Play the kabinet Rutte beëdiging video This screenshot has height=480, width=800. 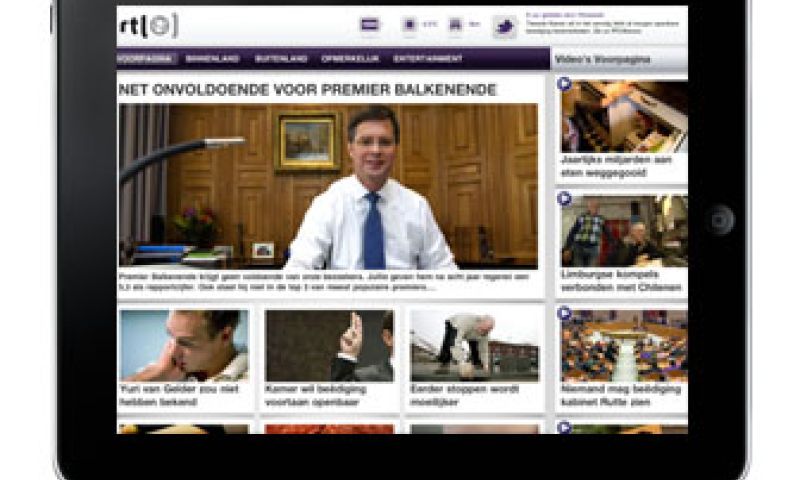[564, 313]
